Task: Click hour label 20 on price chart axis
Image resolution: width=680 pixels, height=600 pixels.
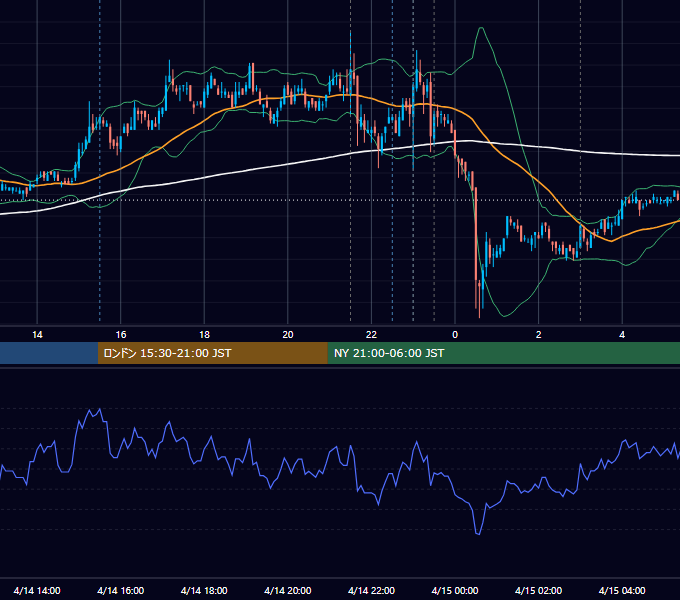Action: 288,335
